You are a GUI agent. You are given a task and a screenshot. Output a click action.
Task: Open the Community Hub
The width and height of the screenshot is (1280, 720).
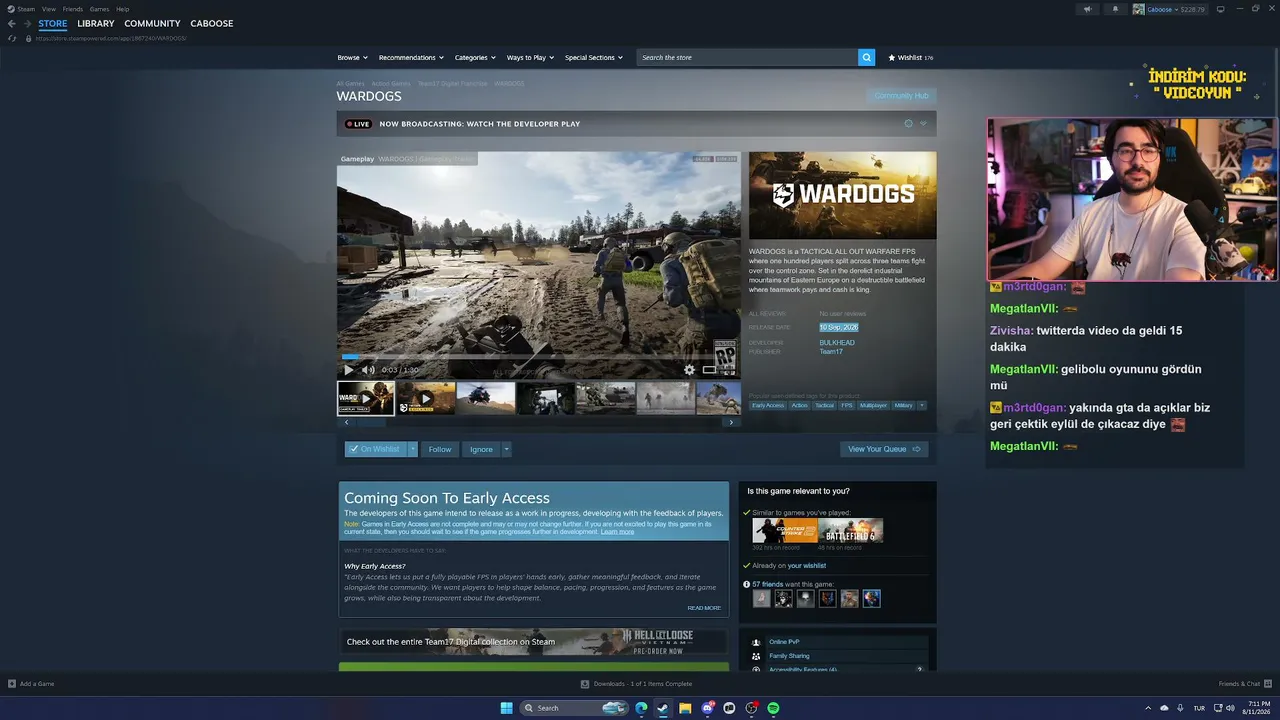901,96
